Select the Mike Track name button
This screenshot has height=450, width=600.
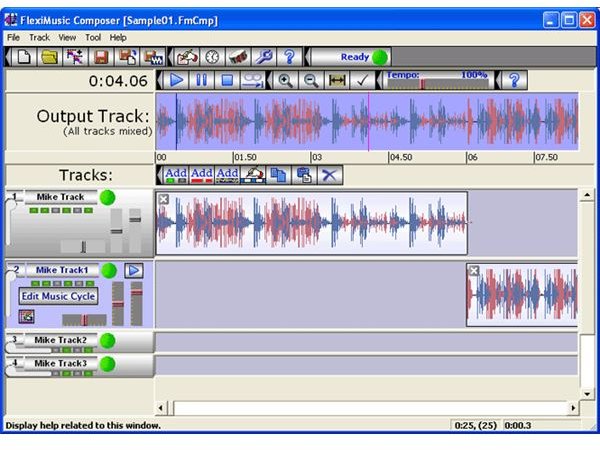pos(60,197)
